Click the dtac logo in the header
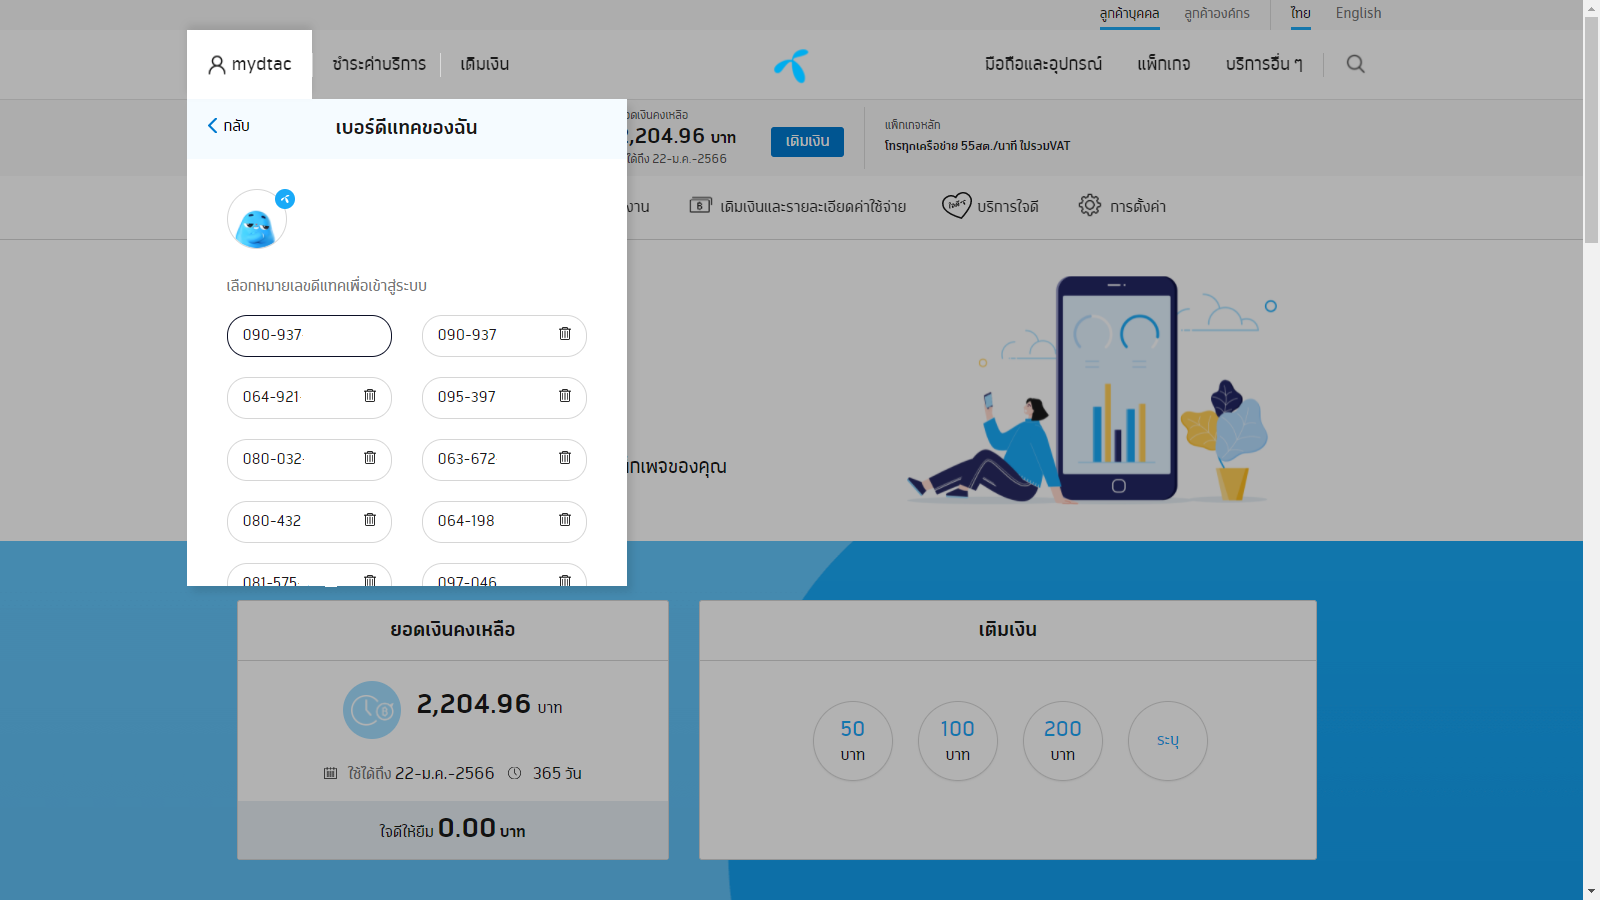Viewport: 1600px width, 900px height. tap(791, 65)
